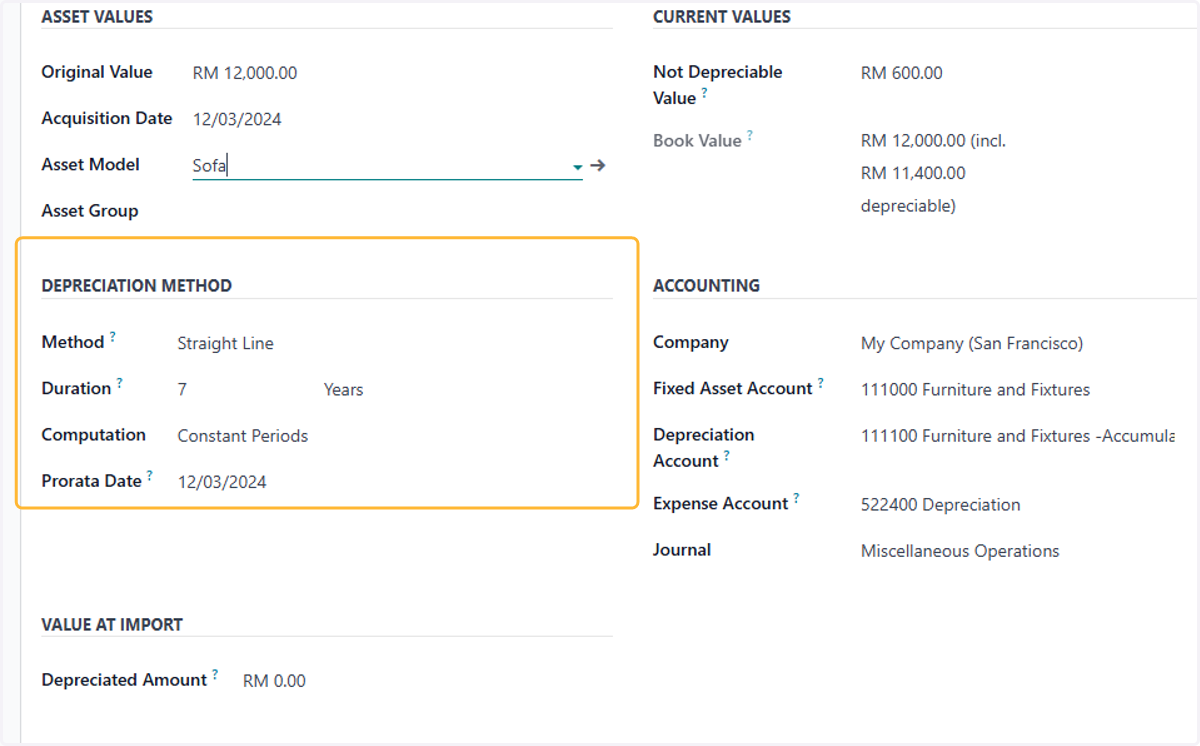
Task: Click the DEPRECIATION METHOD section heading
Action: [x=137, y=286]
